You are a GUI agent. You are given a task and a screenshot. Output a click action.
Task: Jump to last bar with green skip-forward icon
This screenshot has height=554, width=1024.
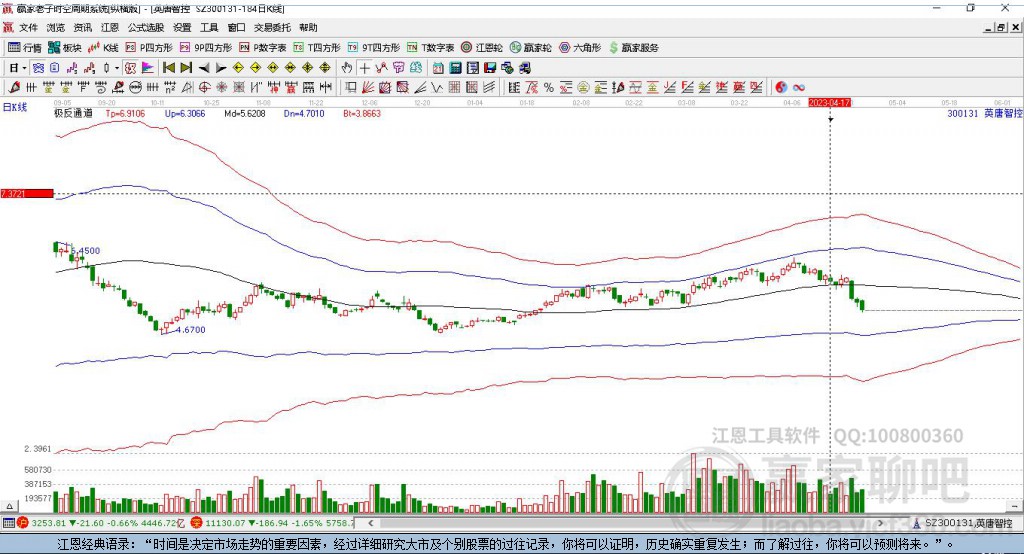tap(186, 67)
